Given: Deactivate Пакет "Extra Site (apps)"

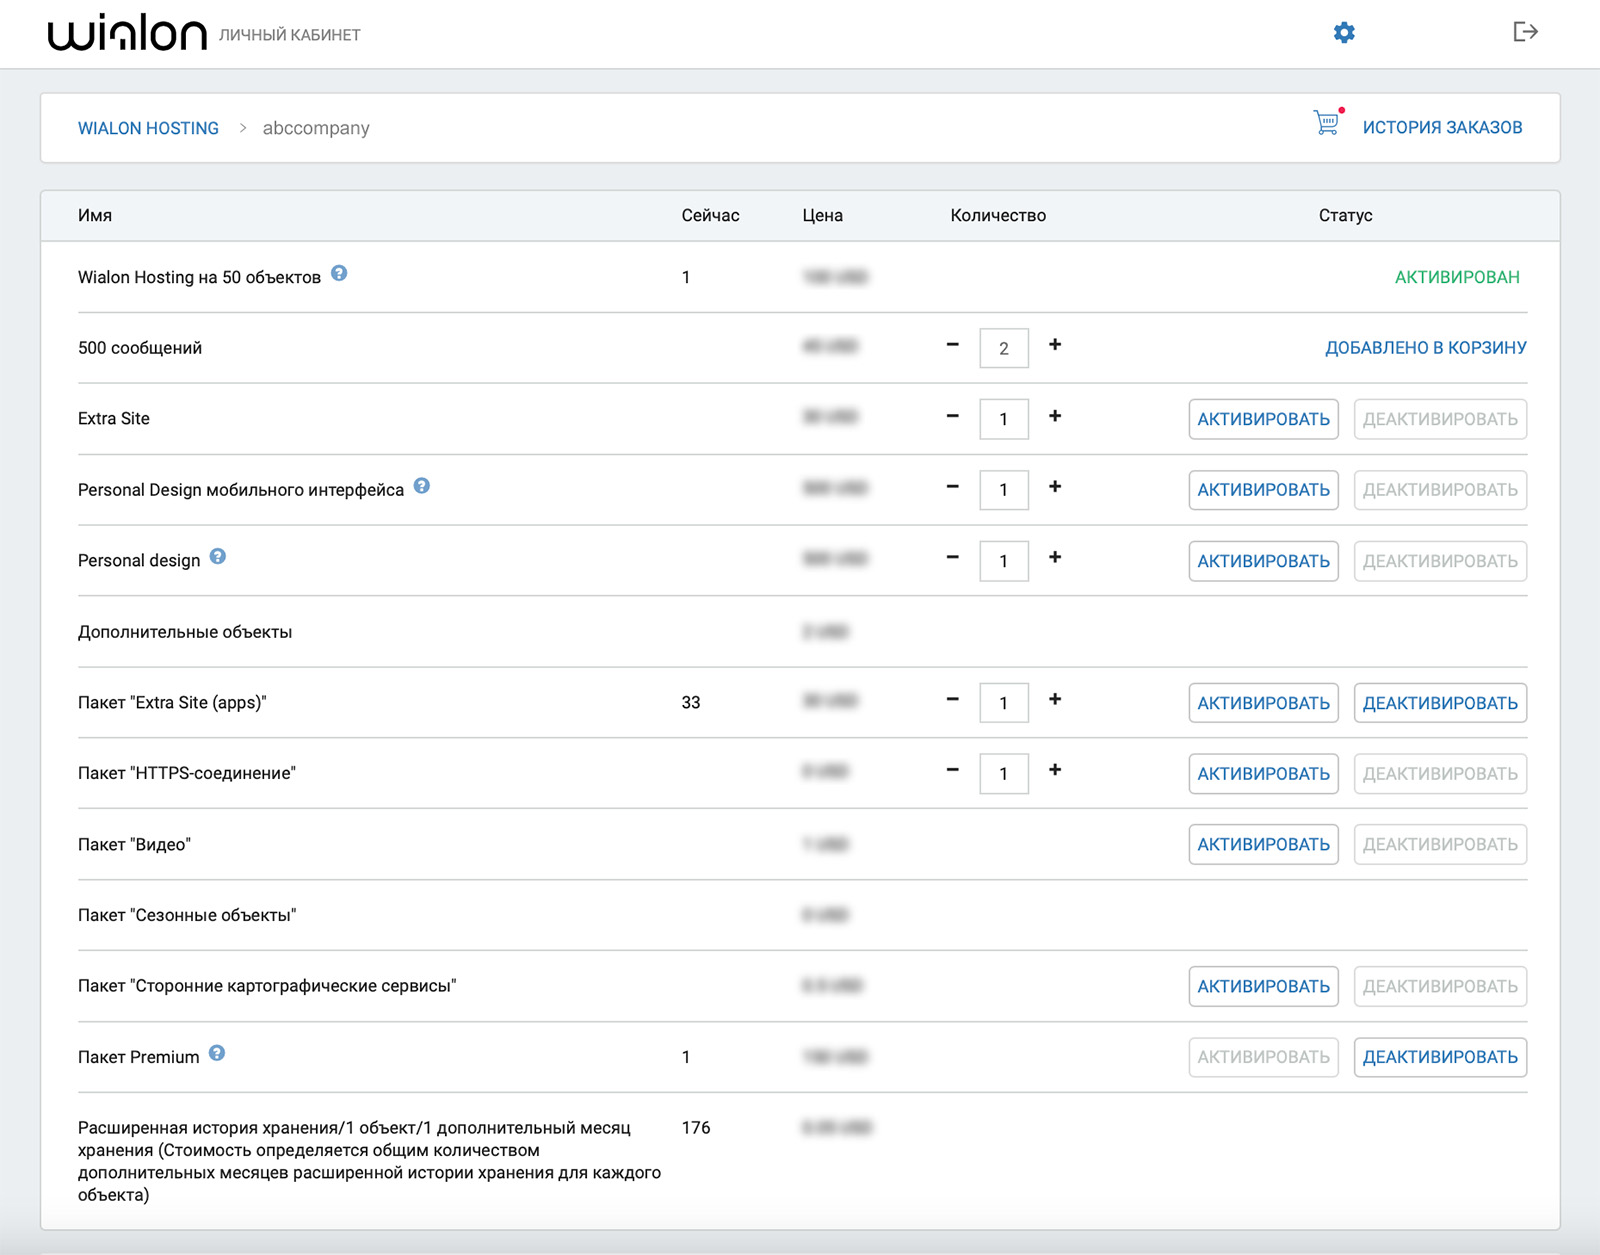Looking at the screenshot, I should click(1440, 703).
